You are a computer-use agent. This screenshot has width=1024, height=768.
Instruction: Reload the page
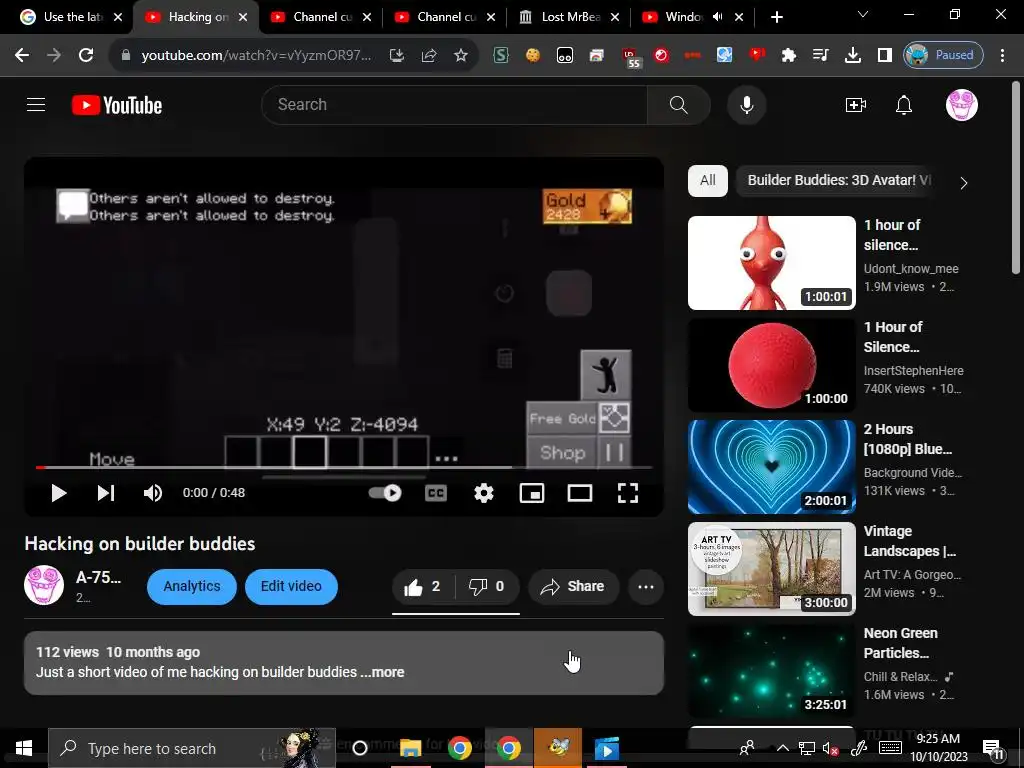coord(86,55)
